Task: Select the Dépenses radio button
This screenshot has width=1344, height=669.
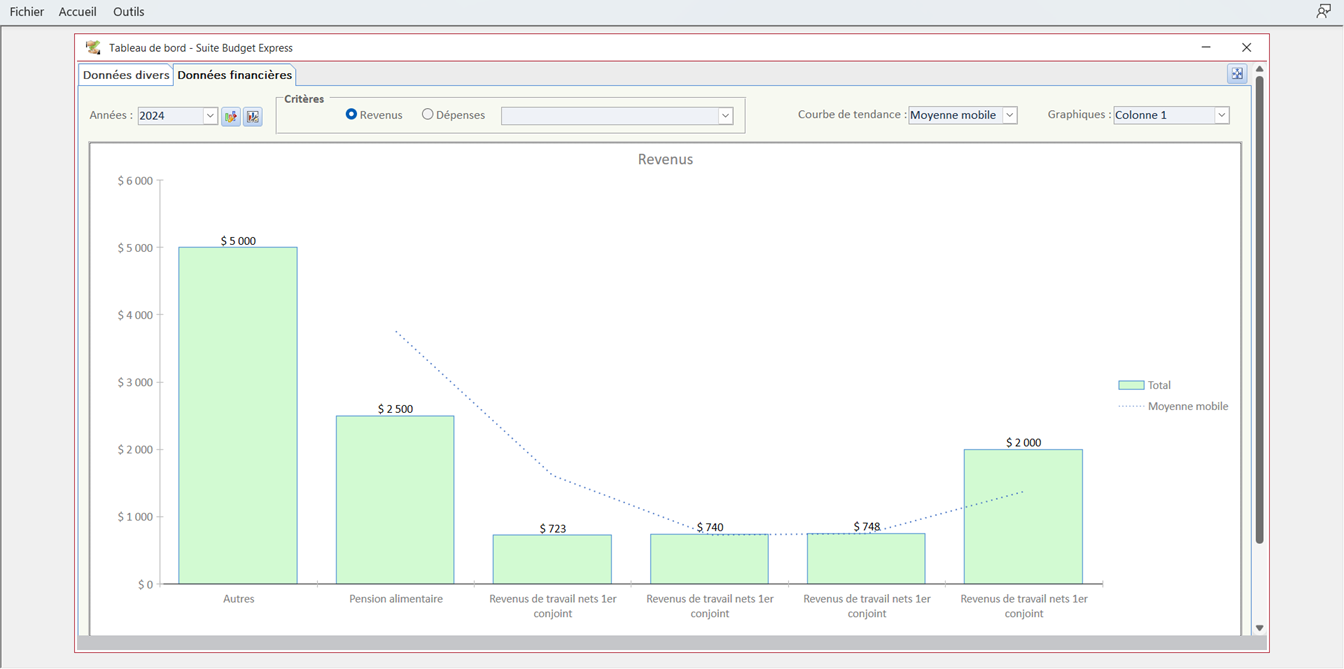Action: pyautogui.click(x=428, y=115)
